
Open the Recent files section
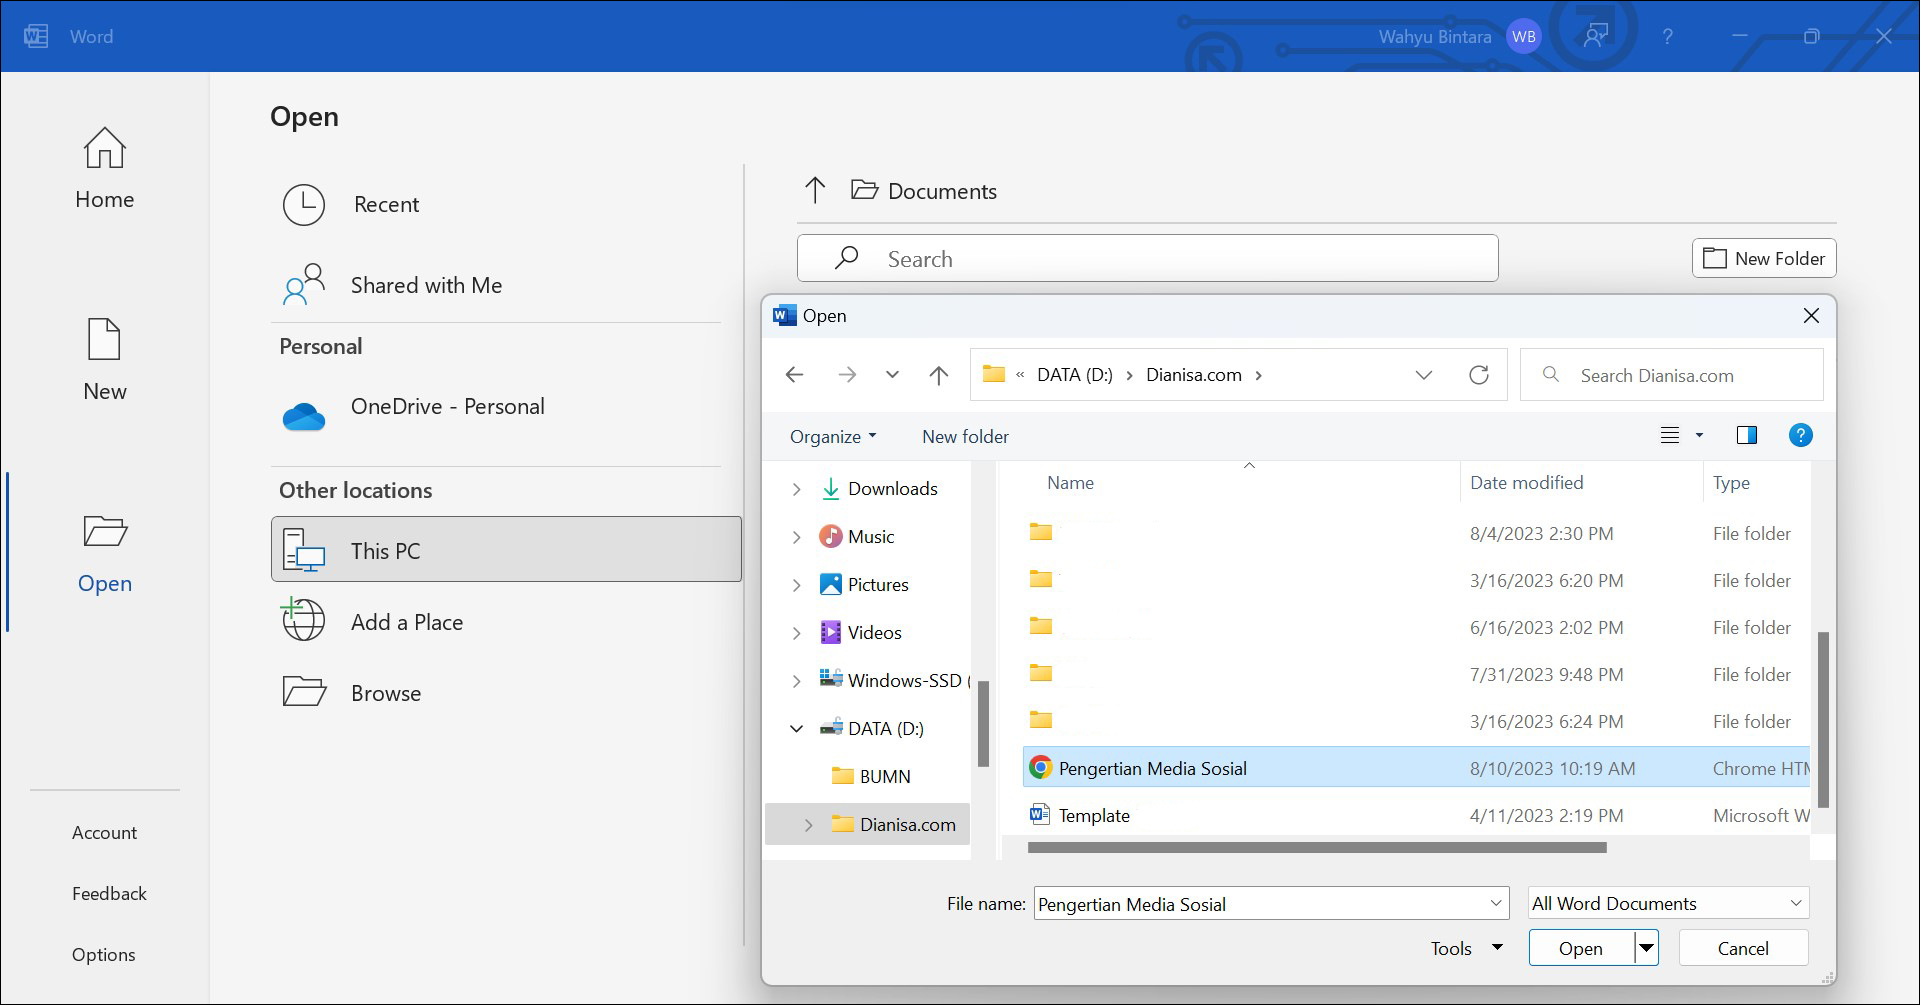tap(386, 204)
